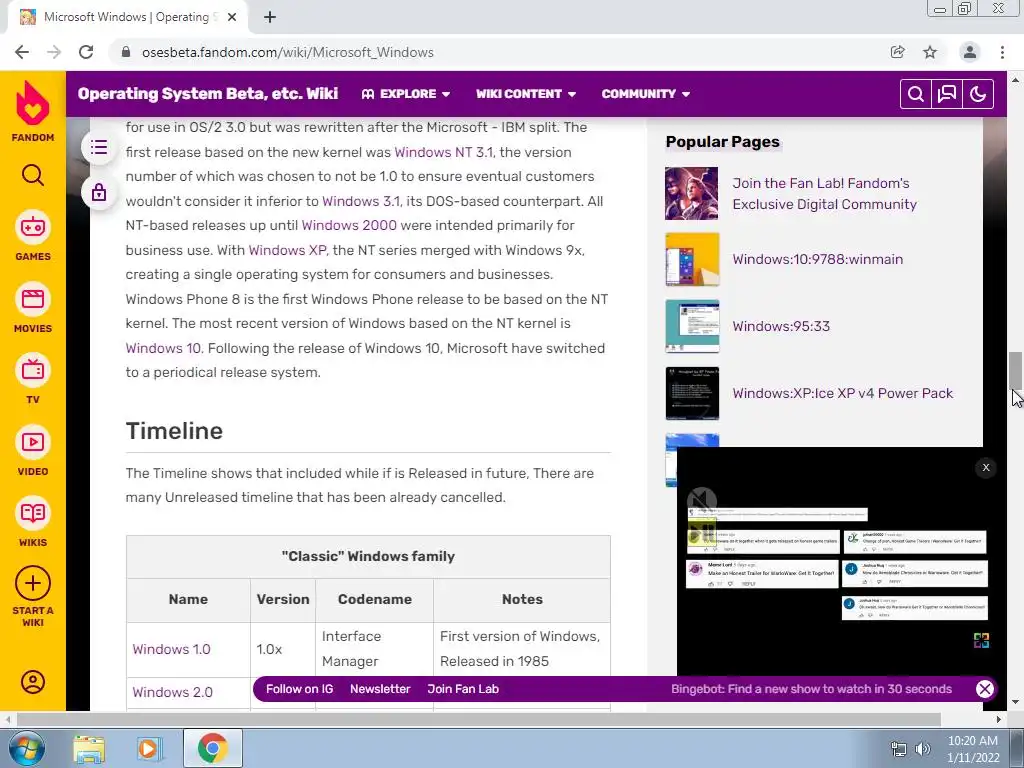Viewport: 1024px width, 768px height.
Task: Expand the Explore dropdown
Action: (x=406, y=94)
